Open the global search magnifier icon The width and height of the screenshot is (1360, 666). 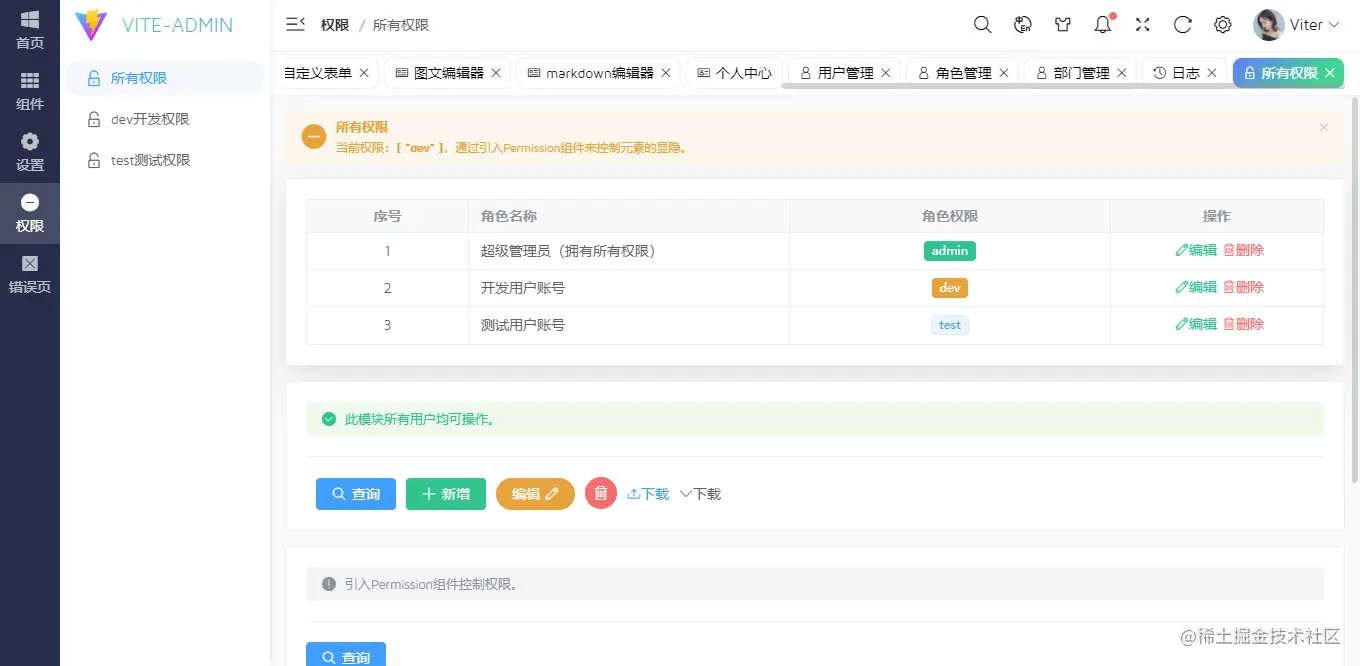[982, 24]
